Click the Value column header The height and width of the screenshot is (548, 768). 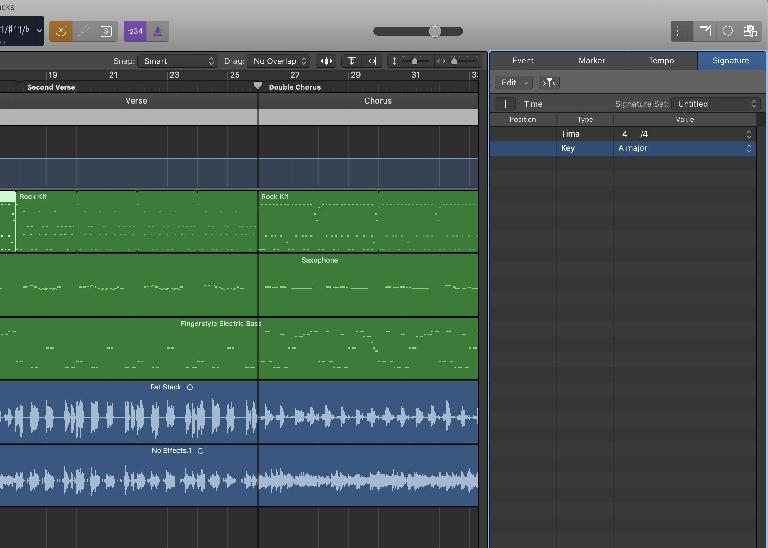pos(684,119)
